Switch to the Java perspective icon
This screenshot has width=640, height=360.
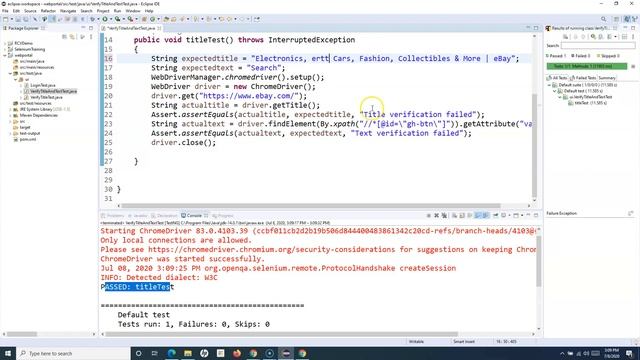(x=627, y=19)
